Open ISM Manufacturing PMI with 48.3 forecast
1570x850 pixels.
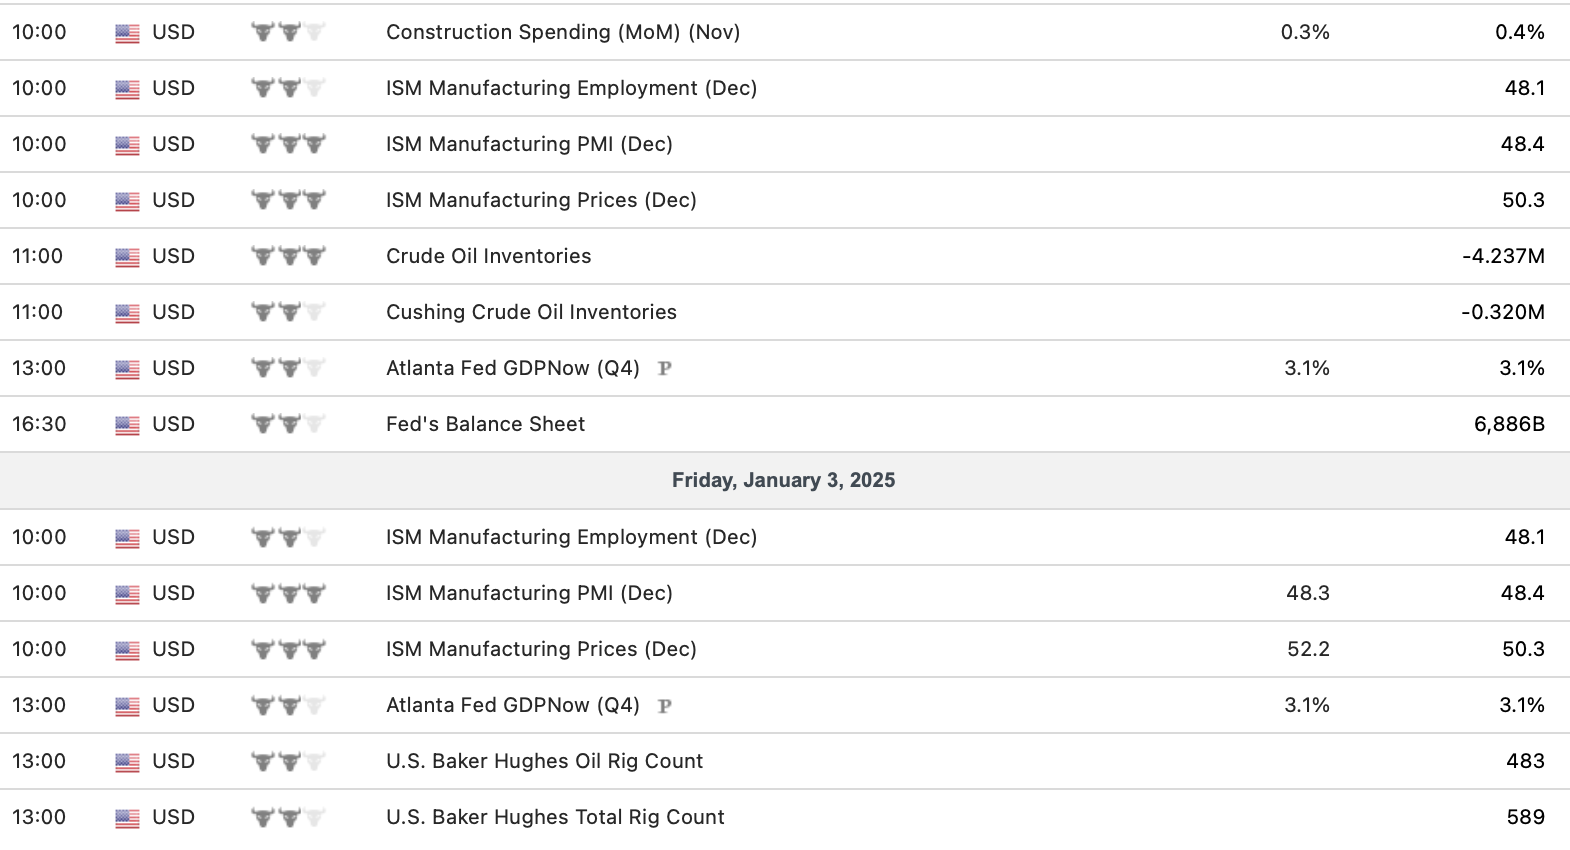click(529, 593)
